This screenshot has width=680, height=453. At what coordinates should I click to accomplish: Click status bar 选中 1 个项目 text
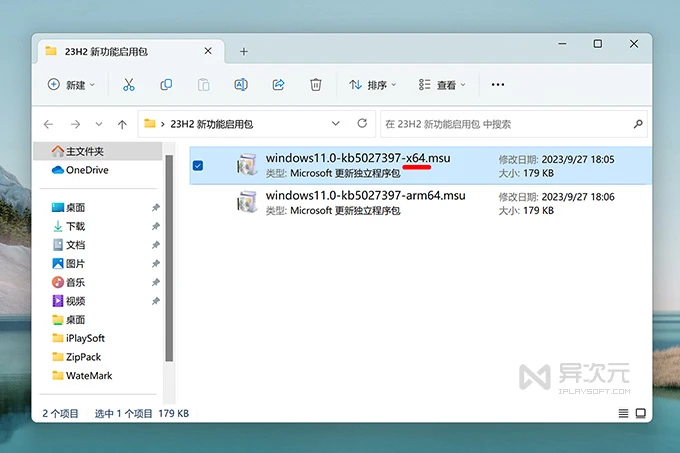point(124,414)
